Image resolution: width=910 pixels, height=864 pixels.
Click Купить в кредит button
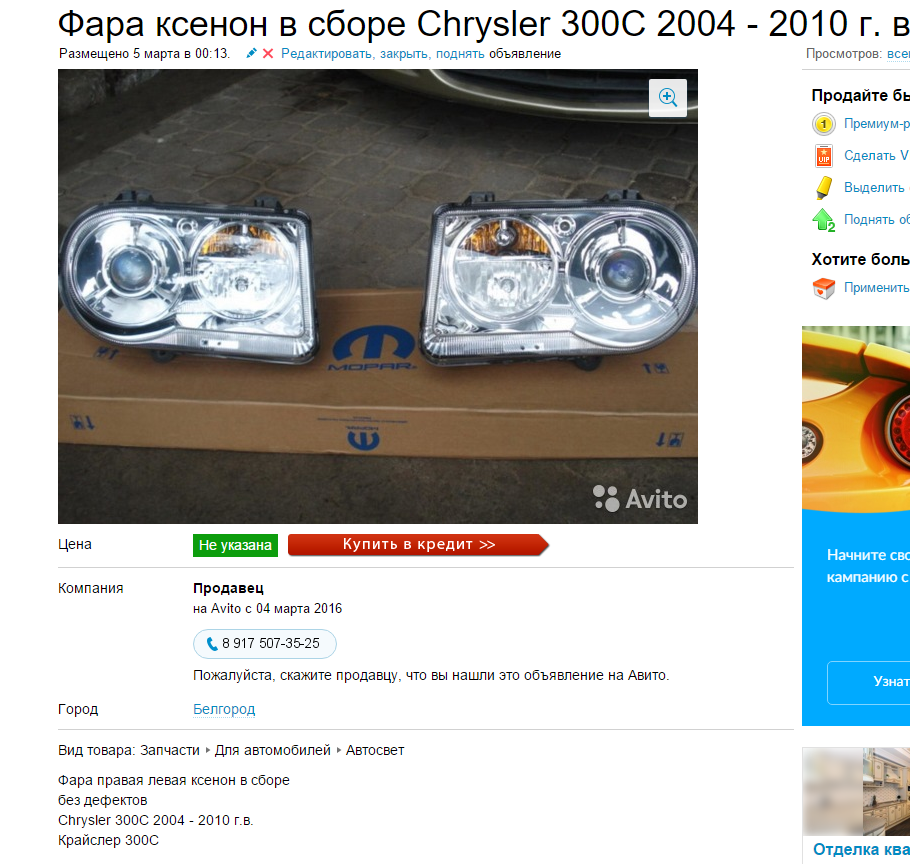point(418,544)
